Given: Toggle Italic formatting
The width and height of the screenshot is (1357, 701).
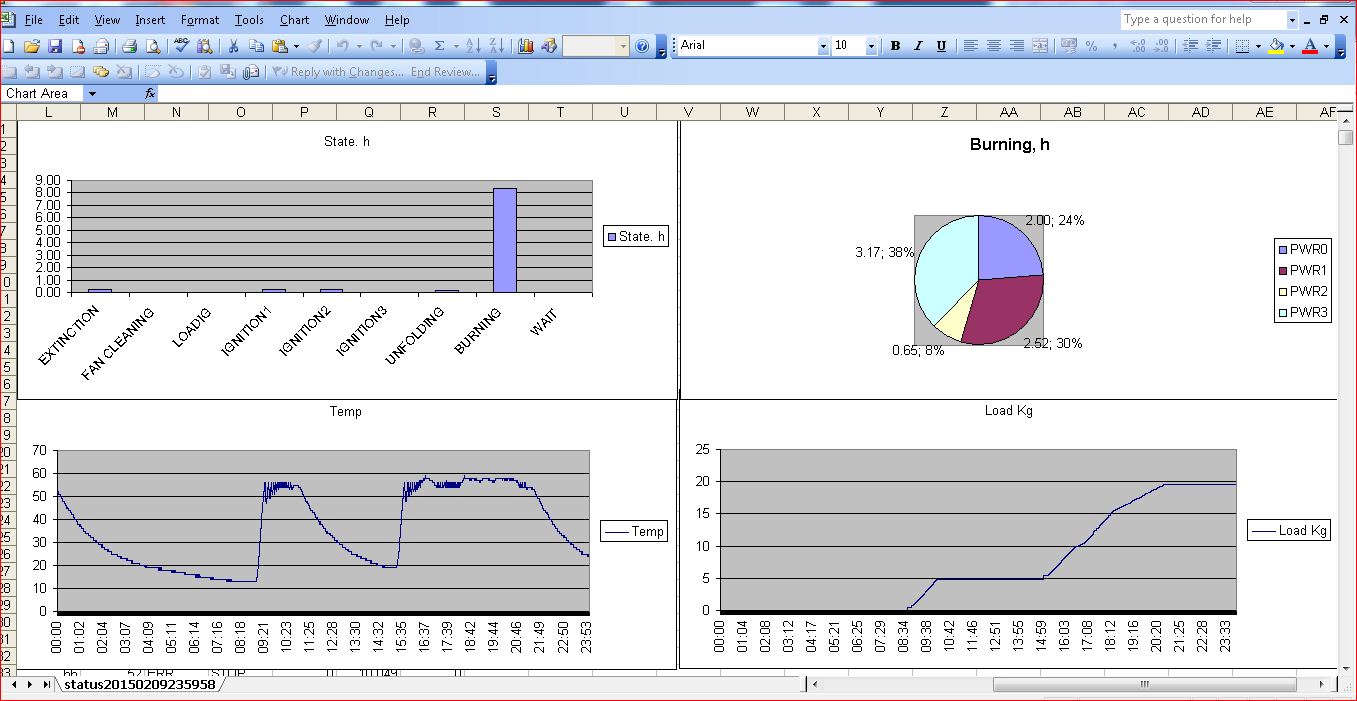Looking at the screenshot, I should click(x=918, y=46).
